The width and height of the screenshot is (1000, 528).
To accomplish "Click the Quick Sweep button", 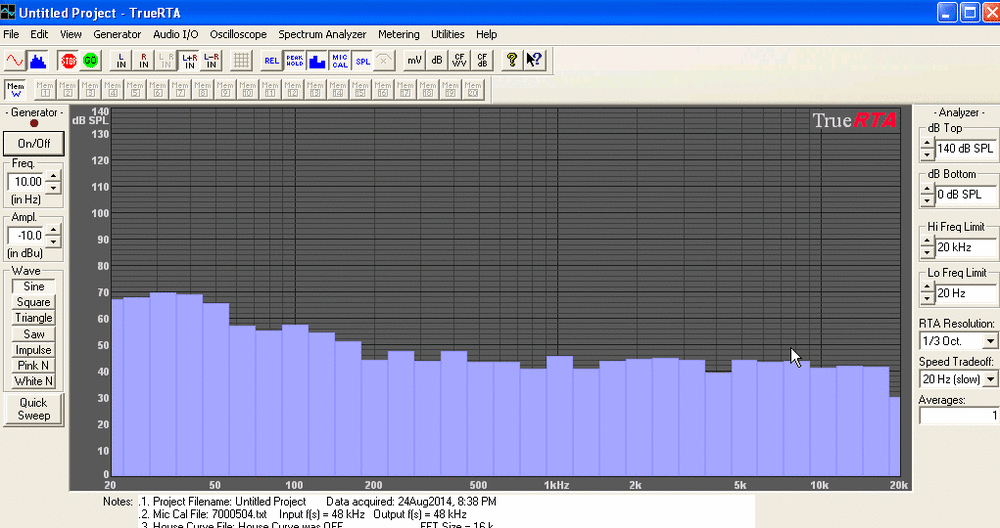I will (34, 409).
